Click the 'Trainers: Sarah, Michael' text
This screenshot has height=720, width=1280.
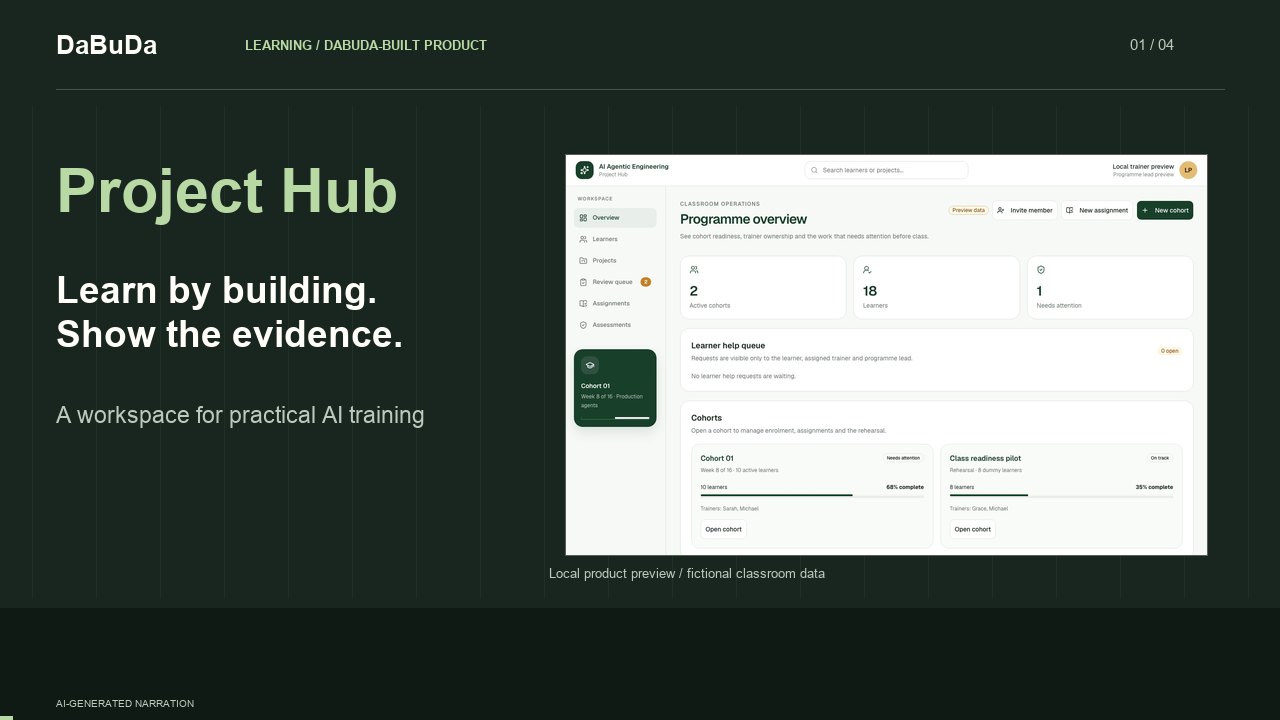pyautogui.click(x=729, y=509)
